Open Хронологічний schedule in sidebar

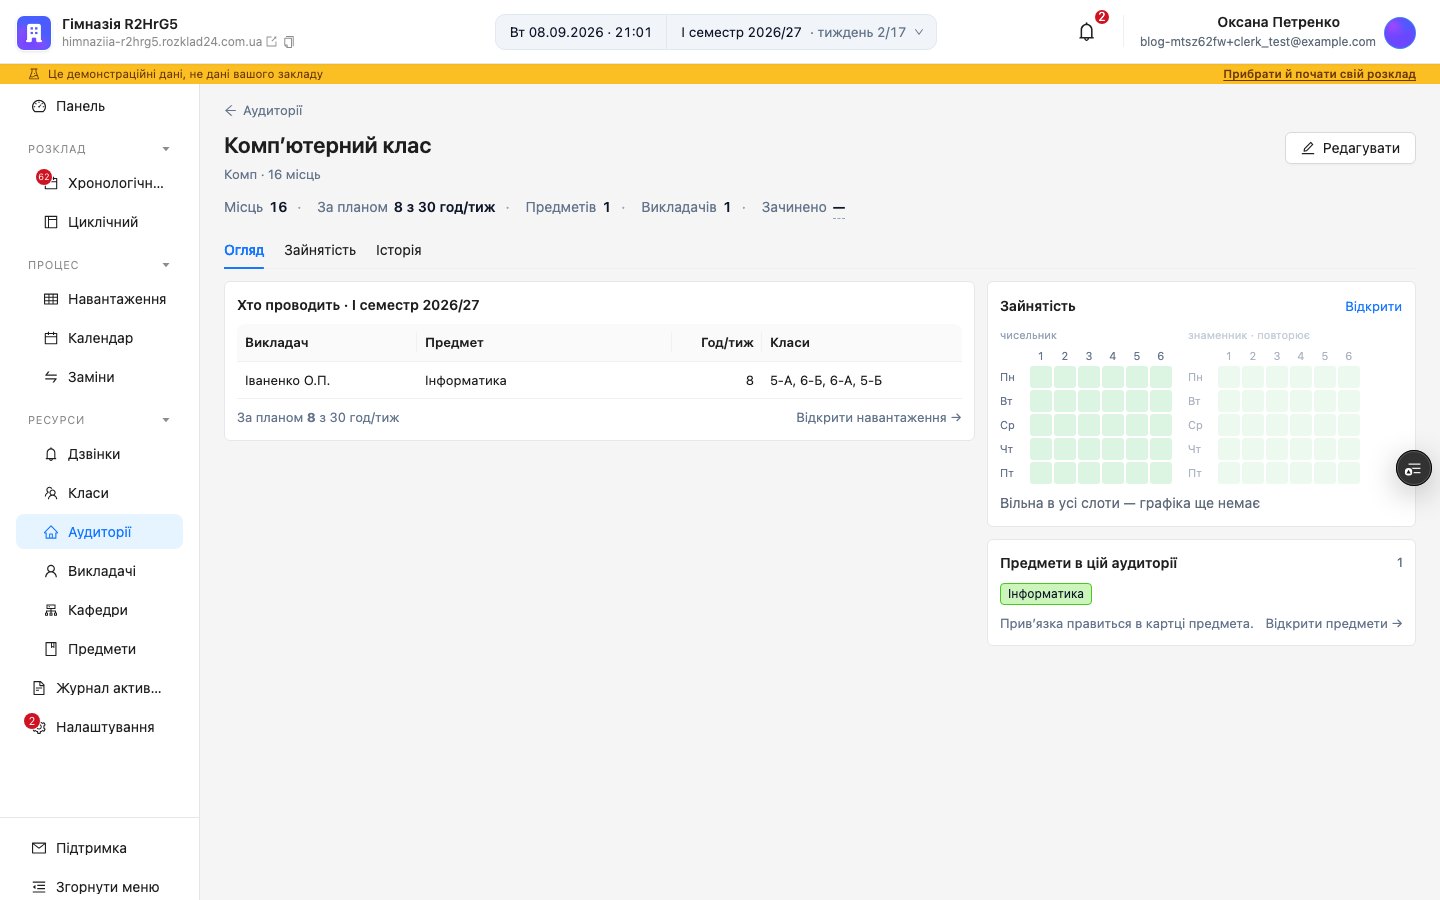(x=100, y=183)
